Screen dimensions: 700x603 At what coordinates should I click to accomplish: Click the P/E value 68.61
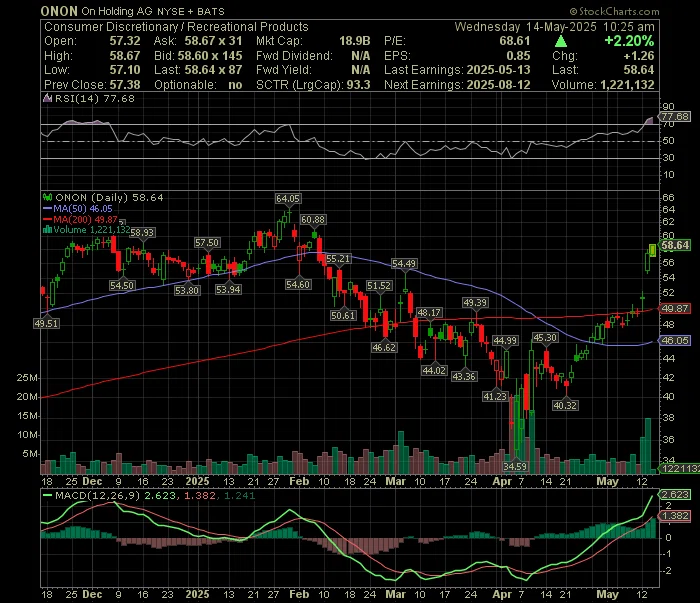click(515, 41)
